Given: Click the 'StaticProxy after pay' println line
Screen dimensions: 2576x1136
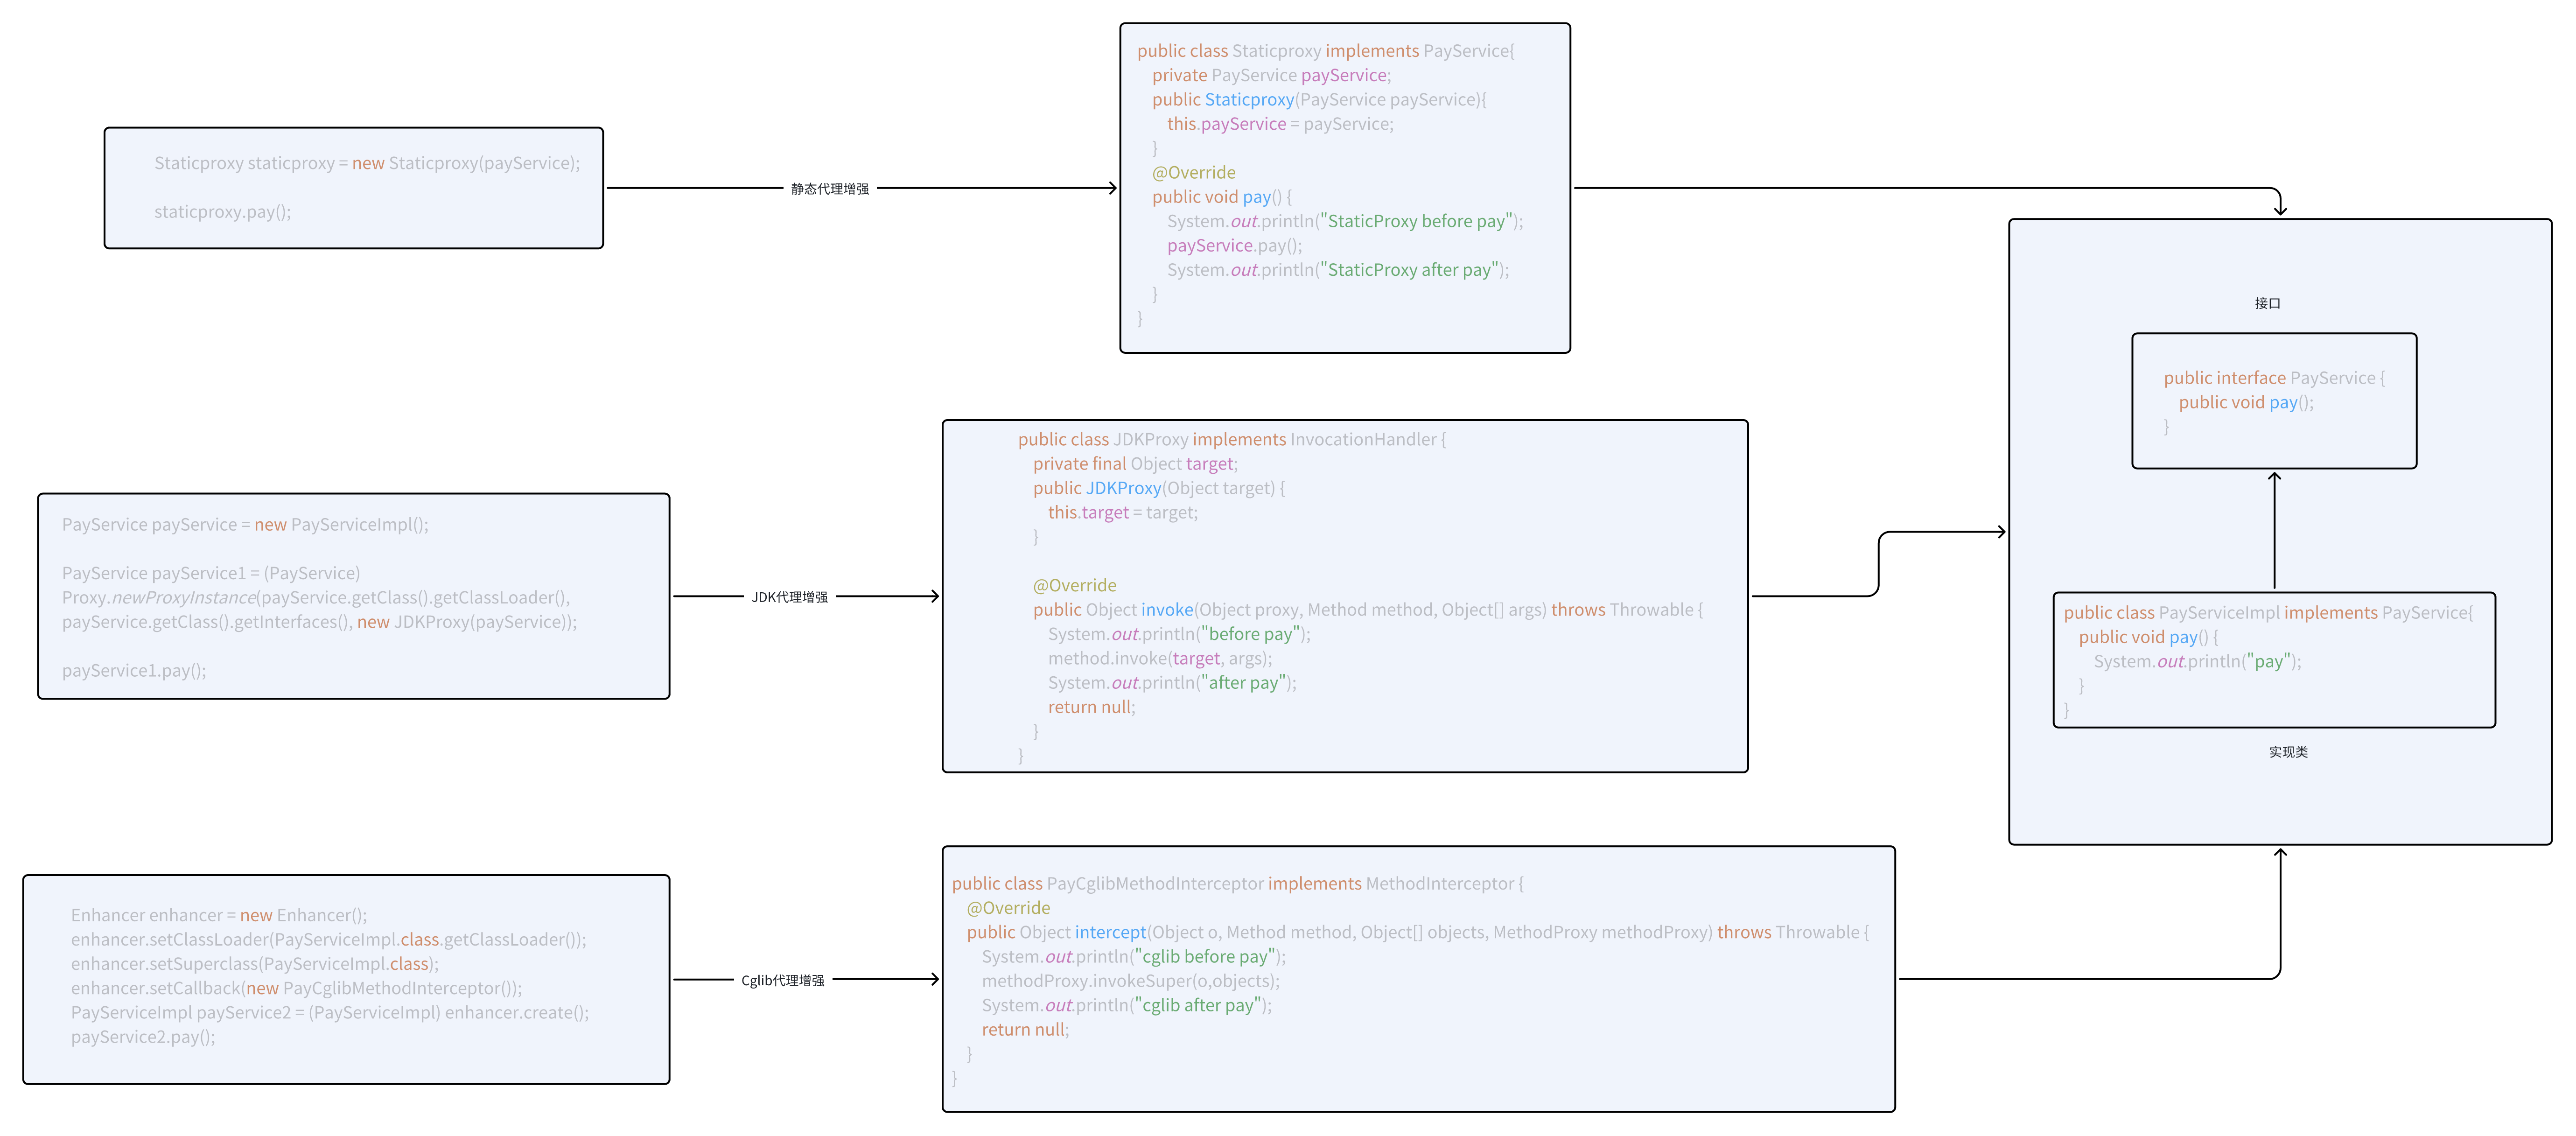Looking at the screenshot, I should click(1338, 270).
